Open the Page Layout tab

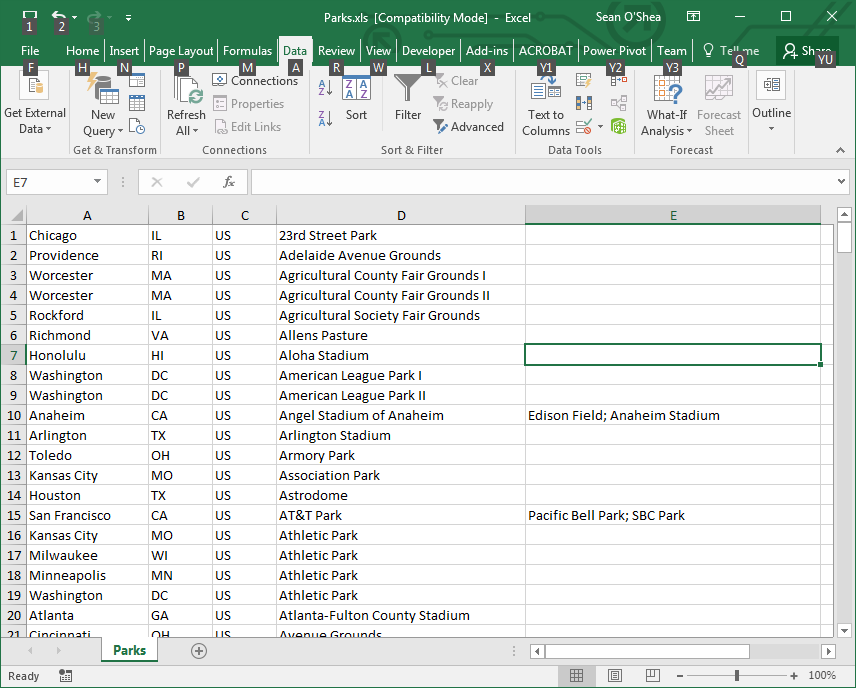pos(181,51)
